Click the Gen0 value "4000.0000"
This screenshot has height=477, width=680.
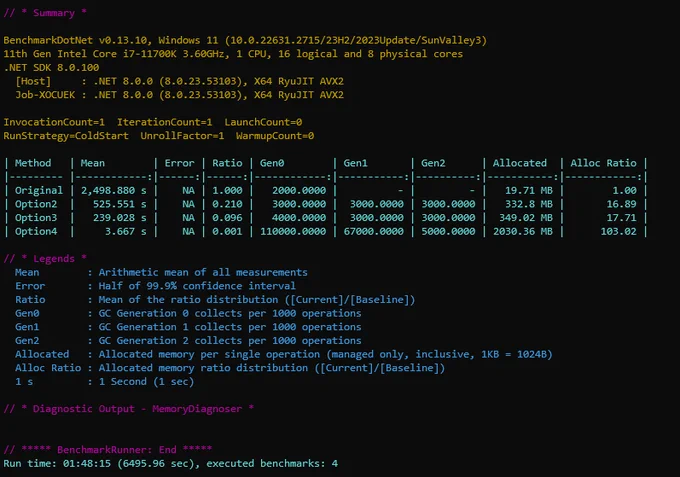(x=299, y=218)
